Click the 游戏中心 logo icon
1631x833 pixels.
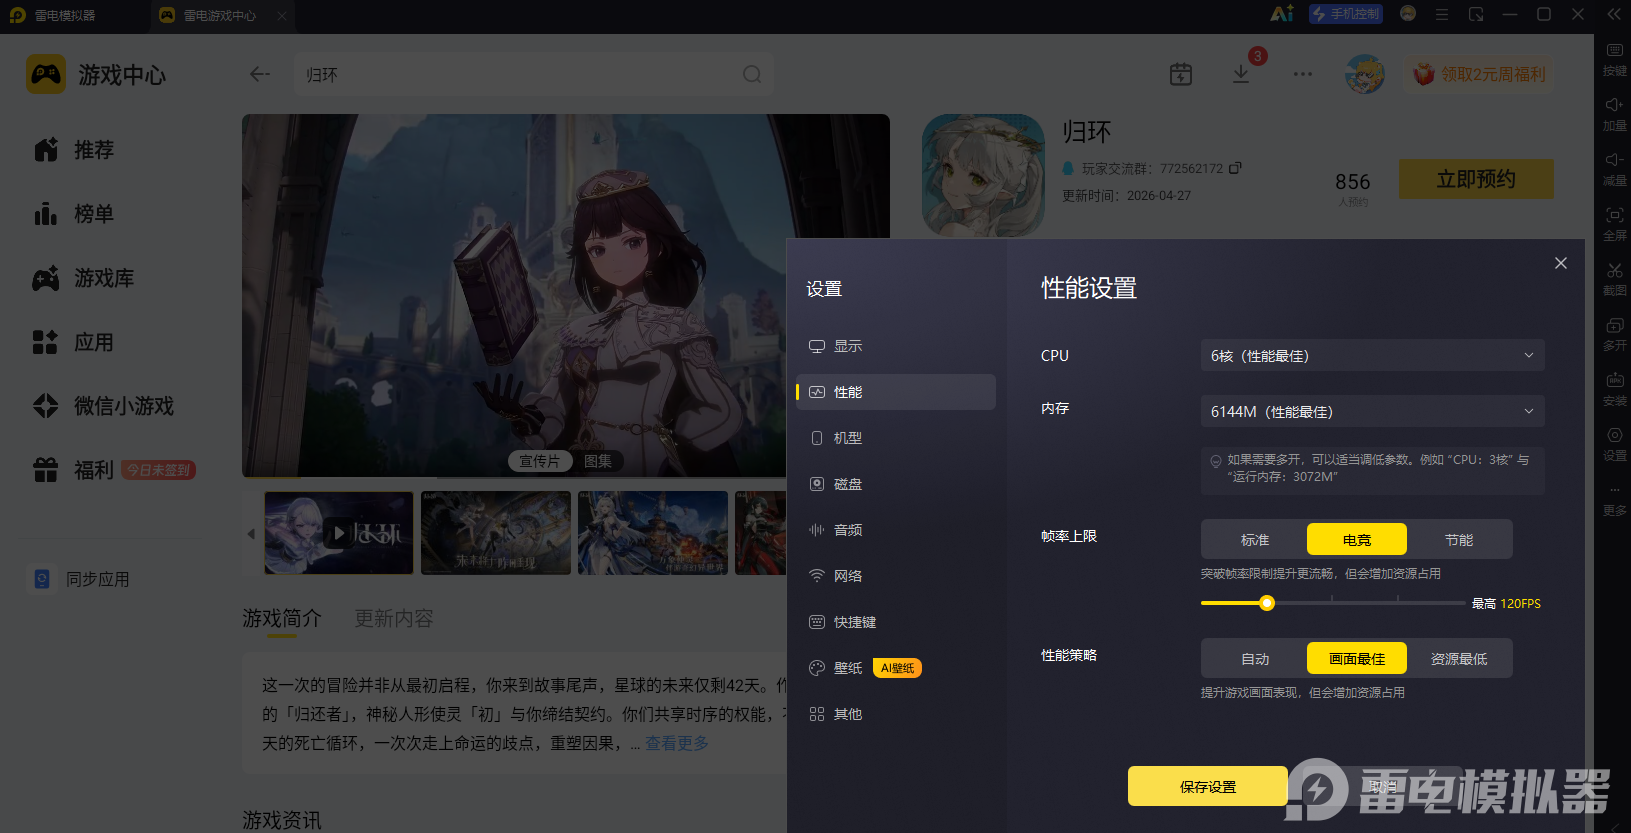[46, 75]
